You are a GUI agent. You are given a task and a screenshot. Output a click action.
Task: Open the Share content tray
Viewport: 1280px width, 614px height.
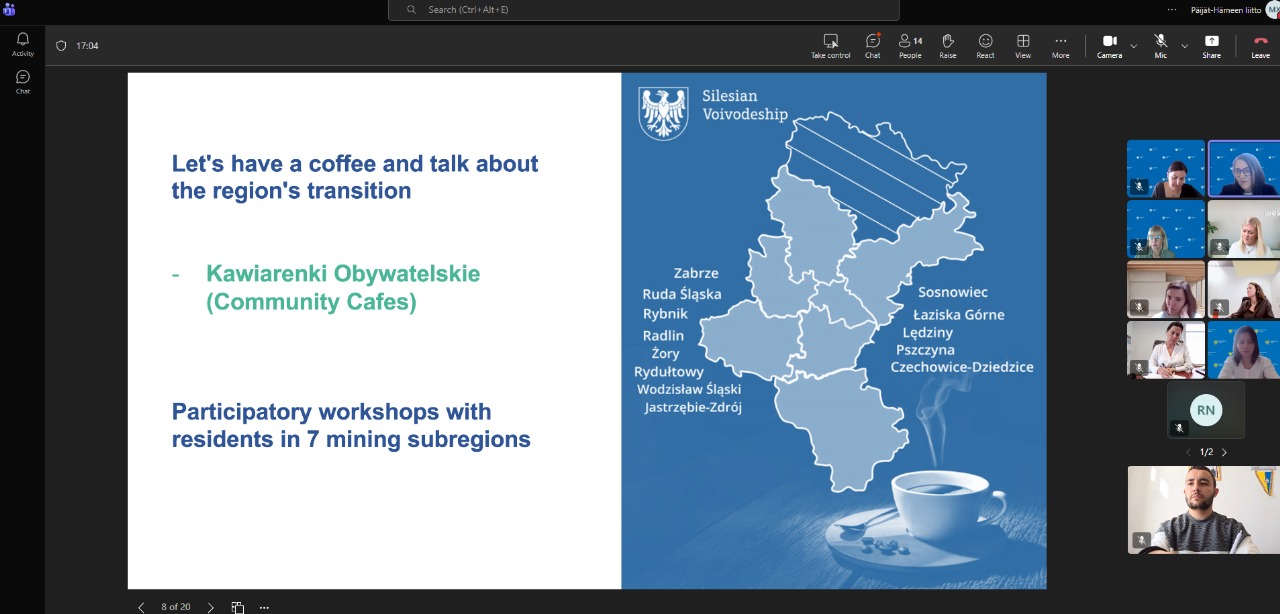pos(1211,45)
